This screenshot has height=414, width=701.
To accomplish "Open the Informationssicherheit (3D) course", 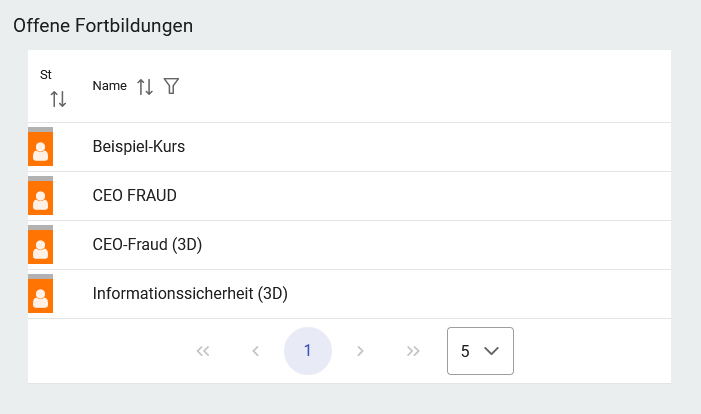I will (x=190, y=294).
